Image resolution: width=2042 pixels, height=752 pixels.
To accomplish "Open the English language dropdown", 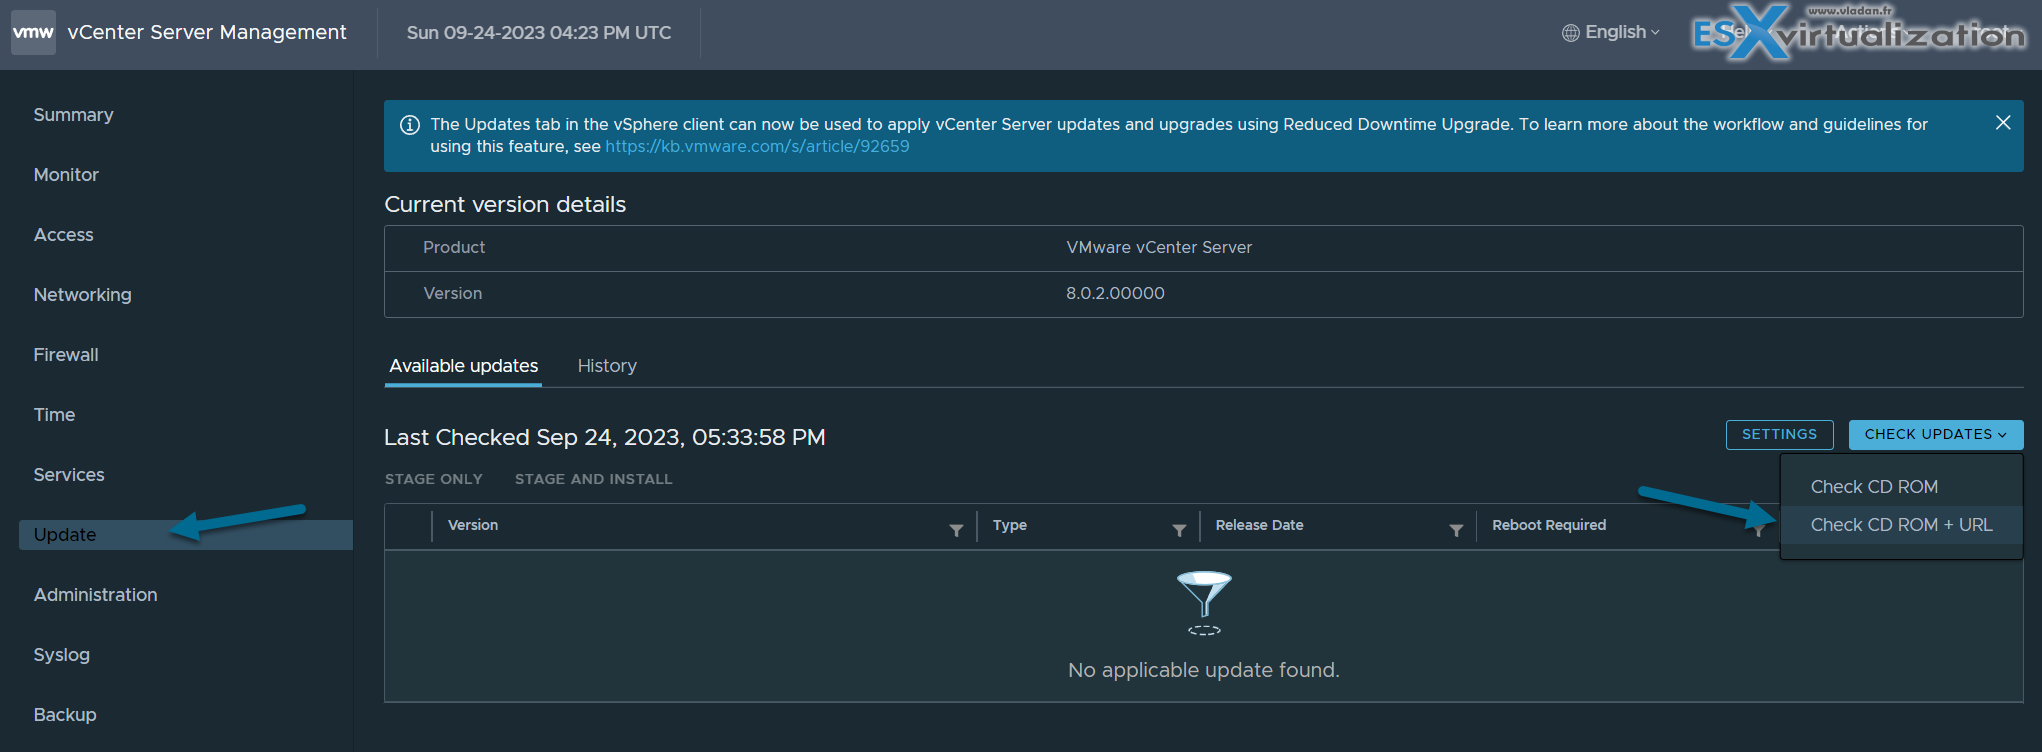I will point(1622,32).
